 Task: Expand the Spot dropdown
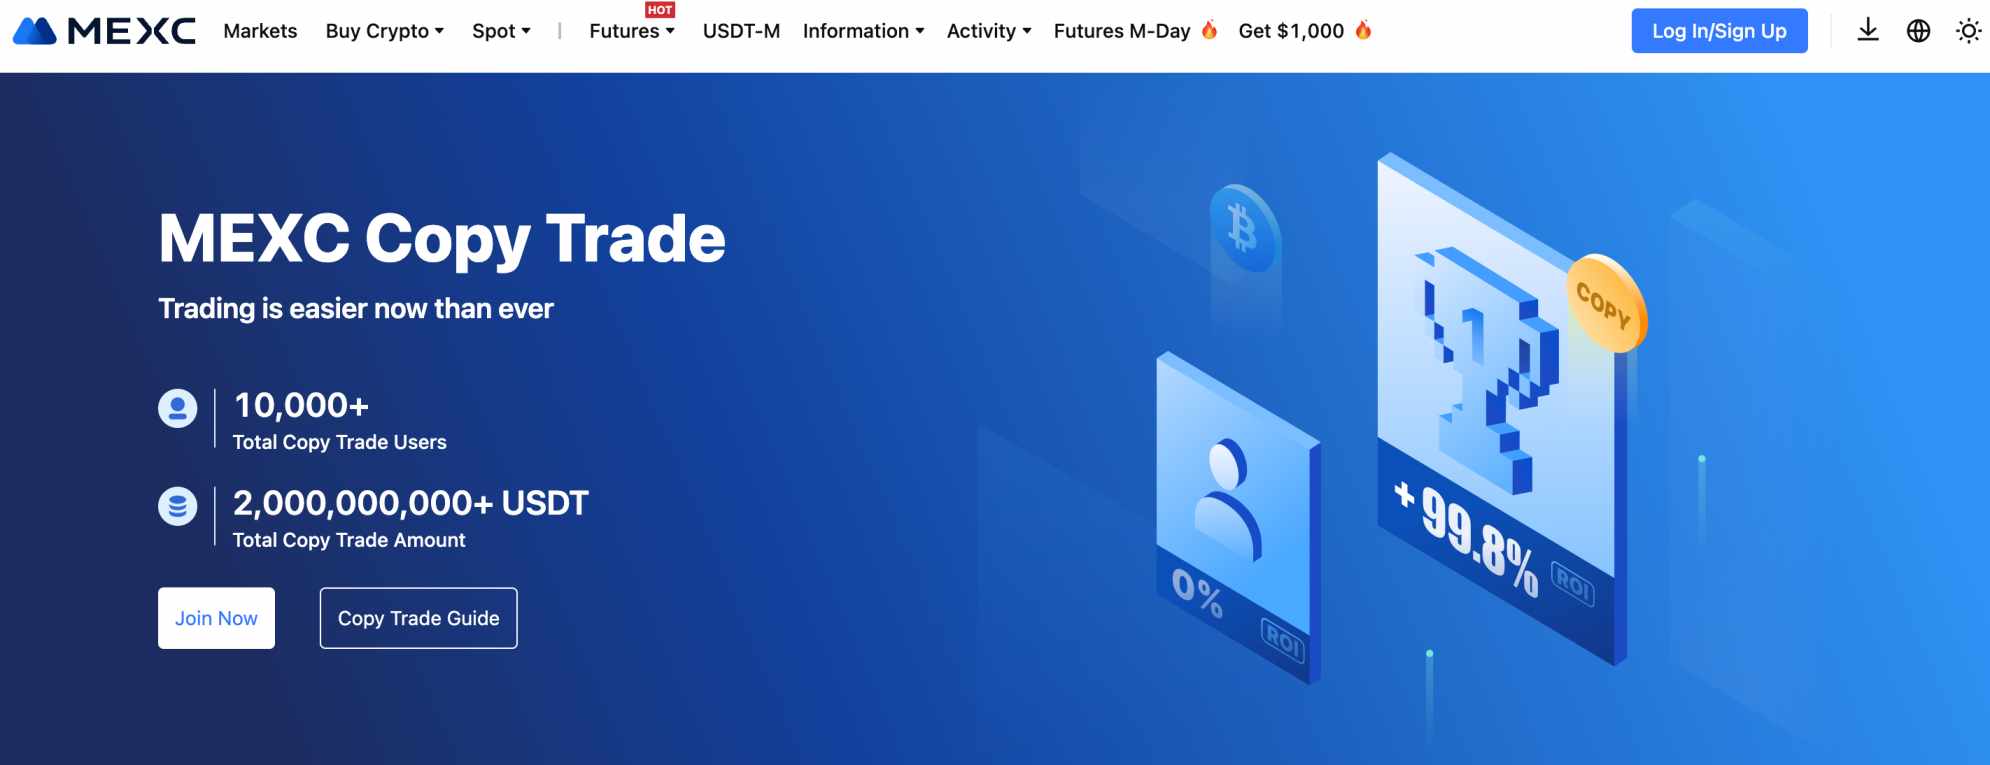click(502, 31)
